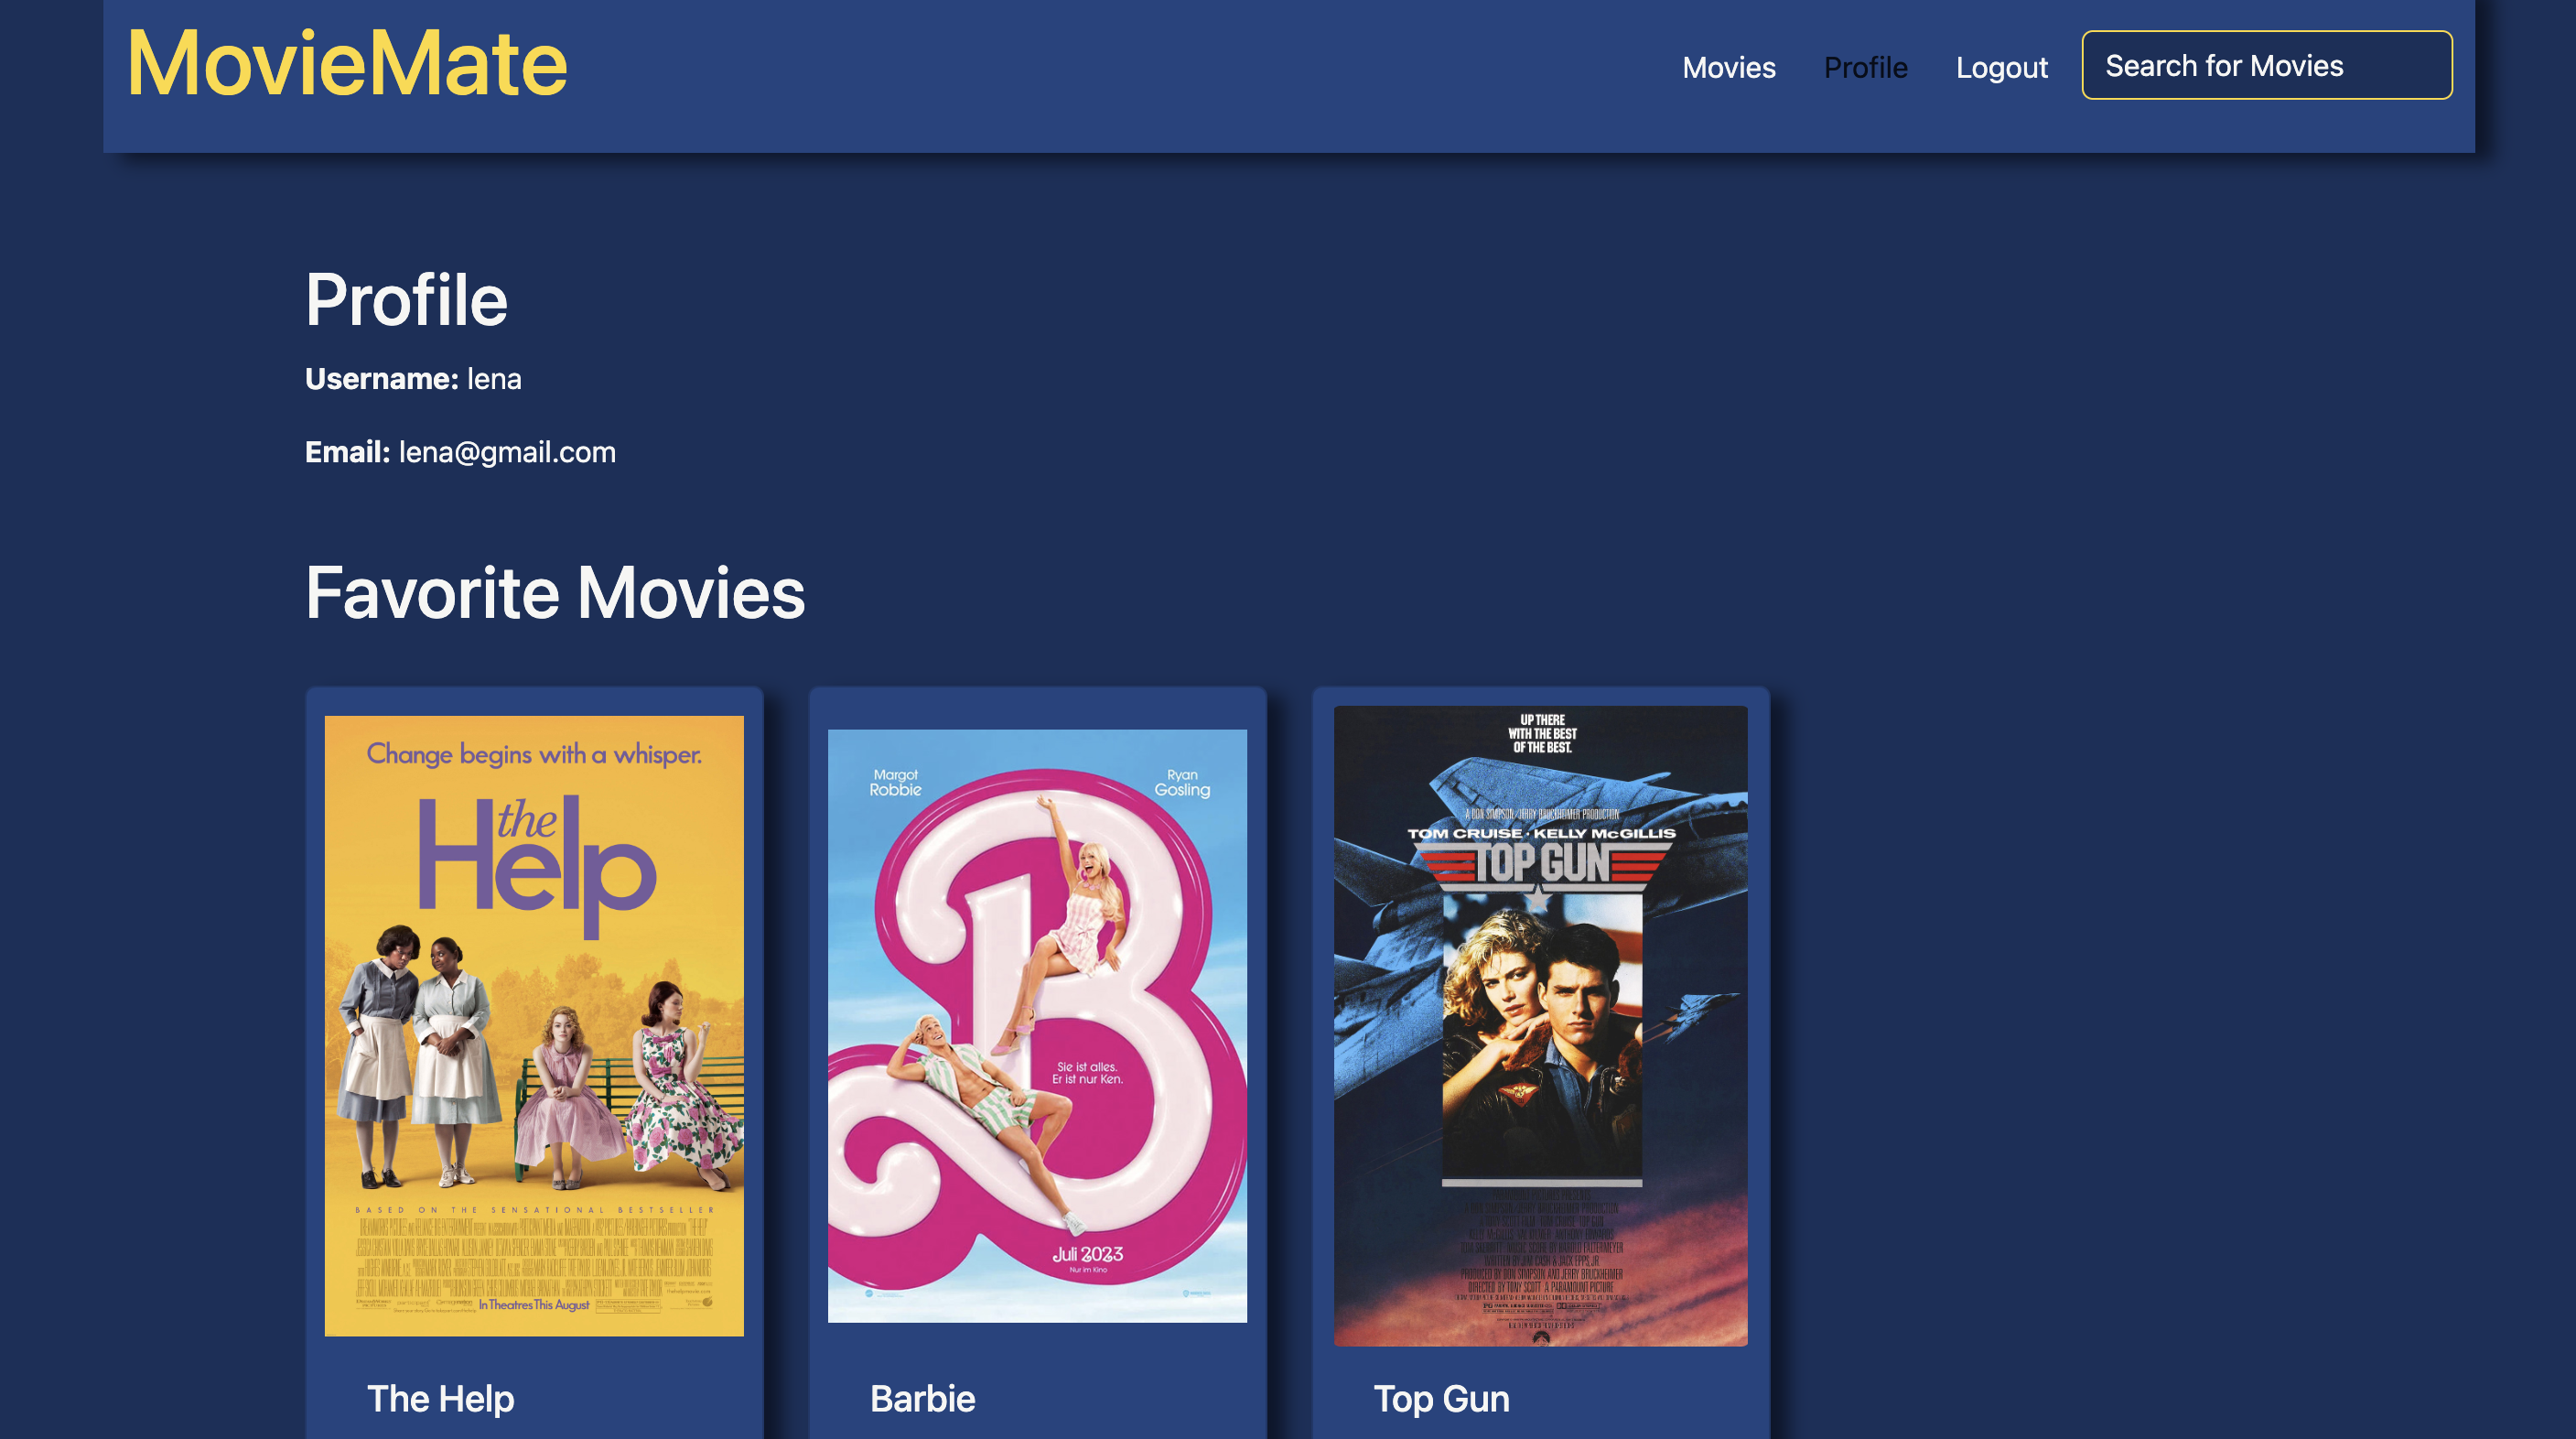Click the Favorite Movies heading
This screenshot has height=1439, width=2576.
tap(555, 594)
